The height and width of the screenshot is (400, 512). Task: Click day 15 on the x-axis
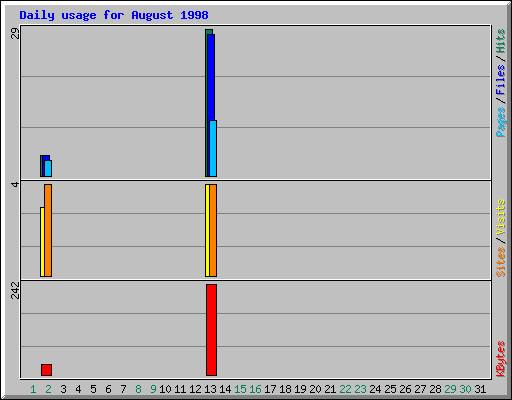point(240,389)
